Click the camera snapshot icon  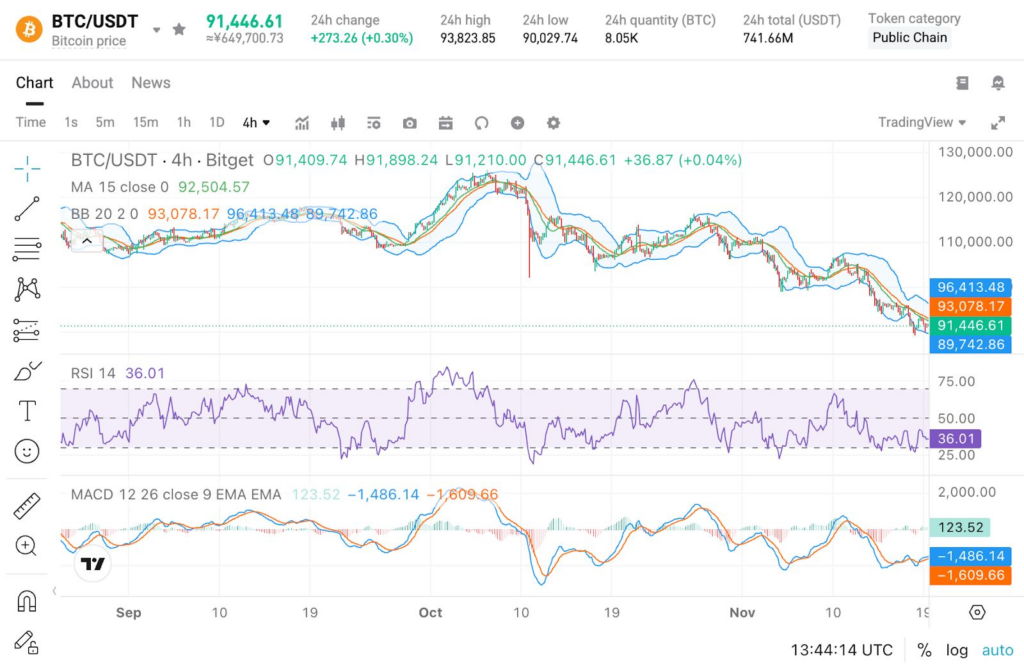pyautogui.click(x=410, y=123)
